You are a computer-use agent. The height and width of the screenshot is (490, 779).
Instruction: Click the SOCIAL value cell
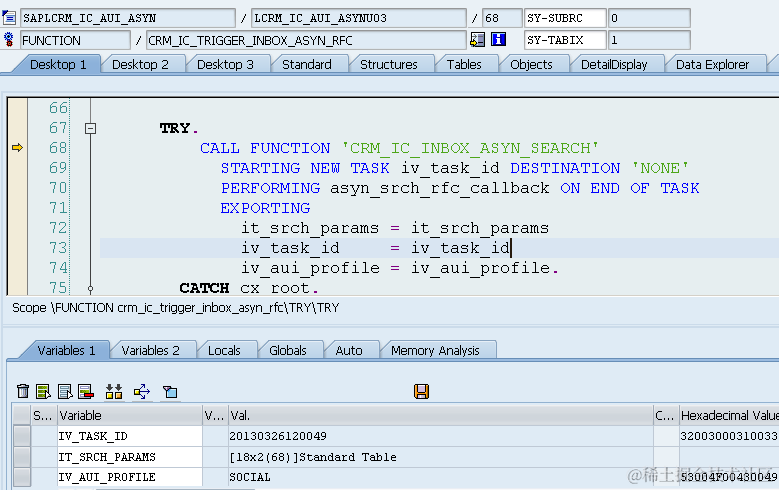[x=441, y=477]
